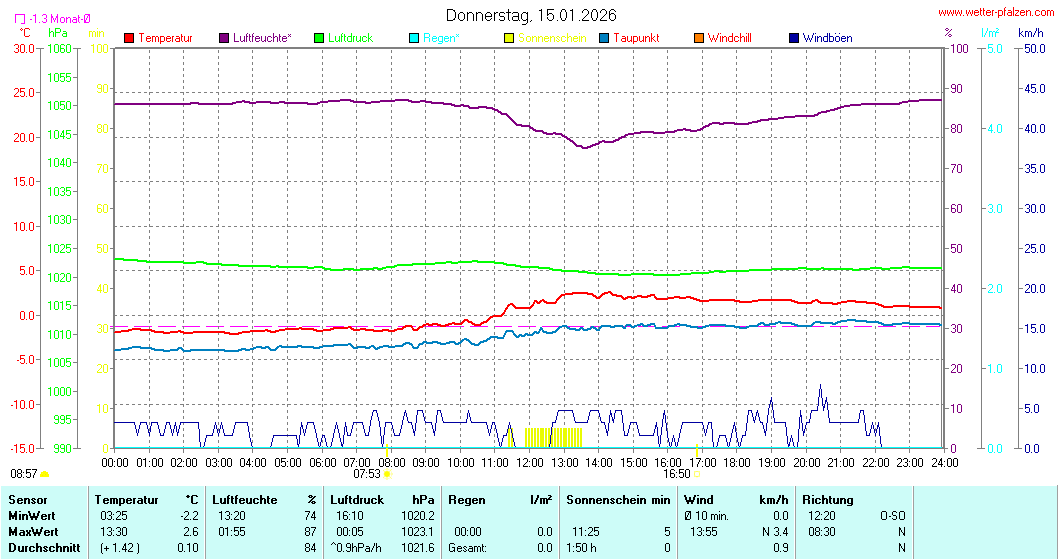Click the sun icon beside 08:57
The image size is (1058, 559).
(x=45, y=474)
